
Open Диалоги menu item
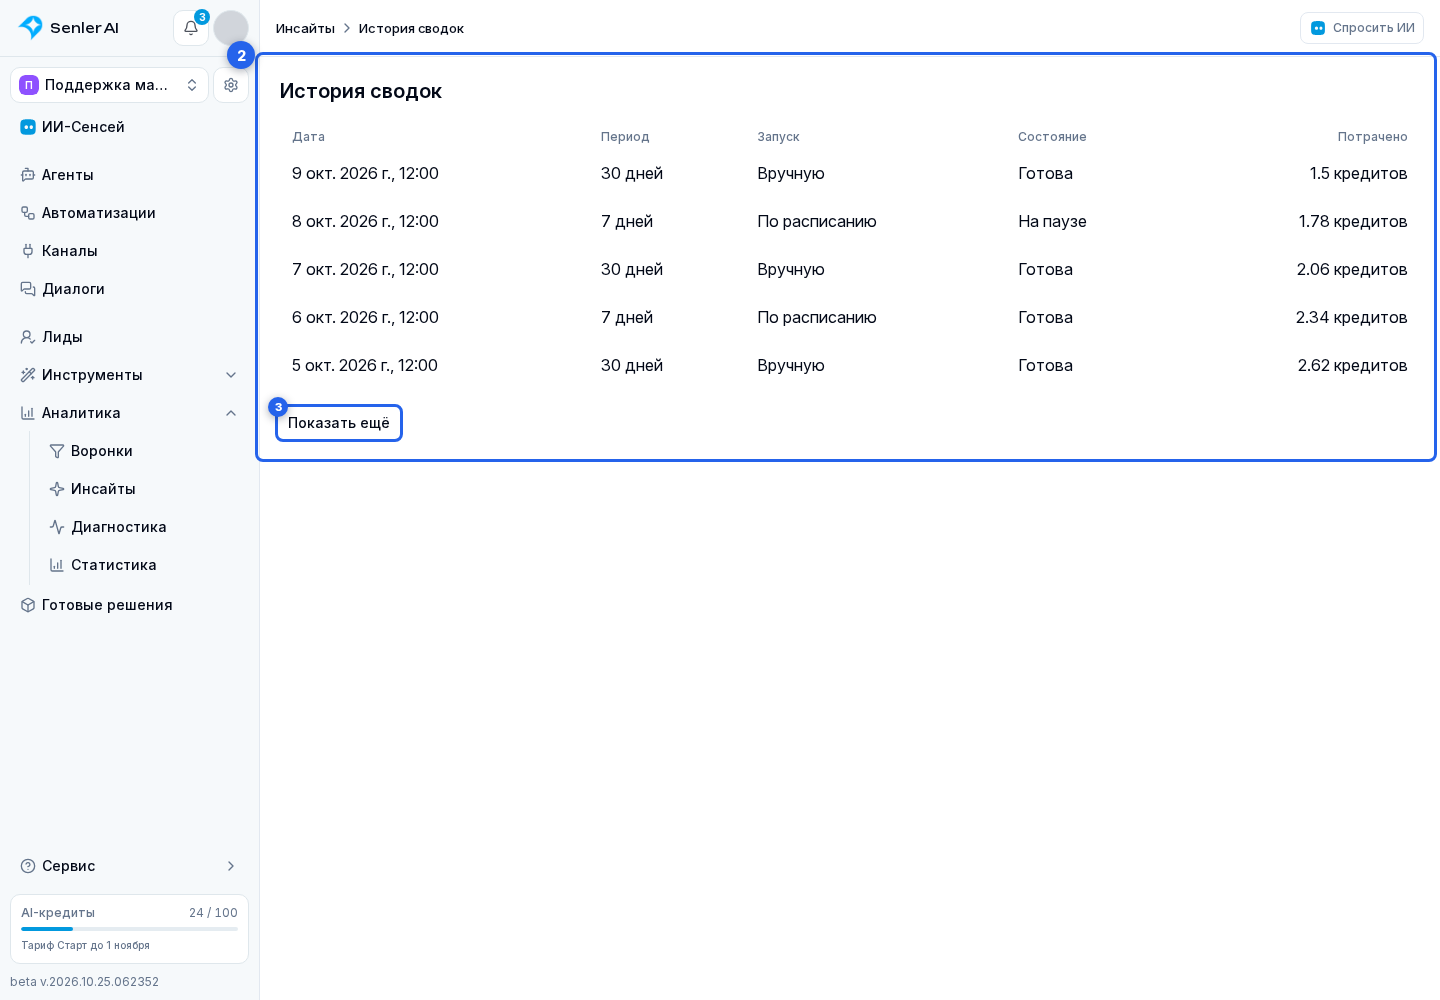point(129,289)
